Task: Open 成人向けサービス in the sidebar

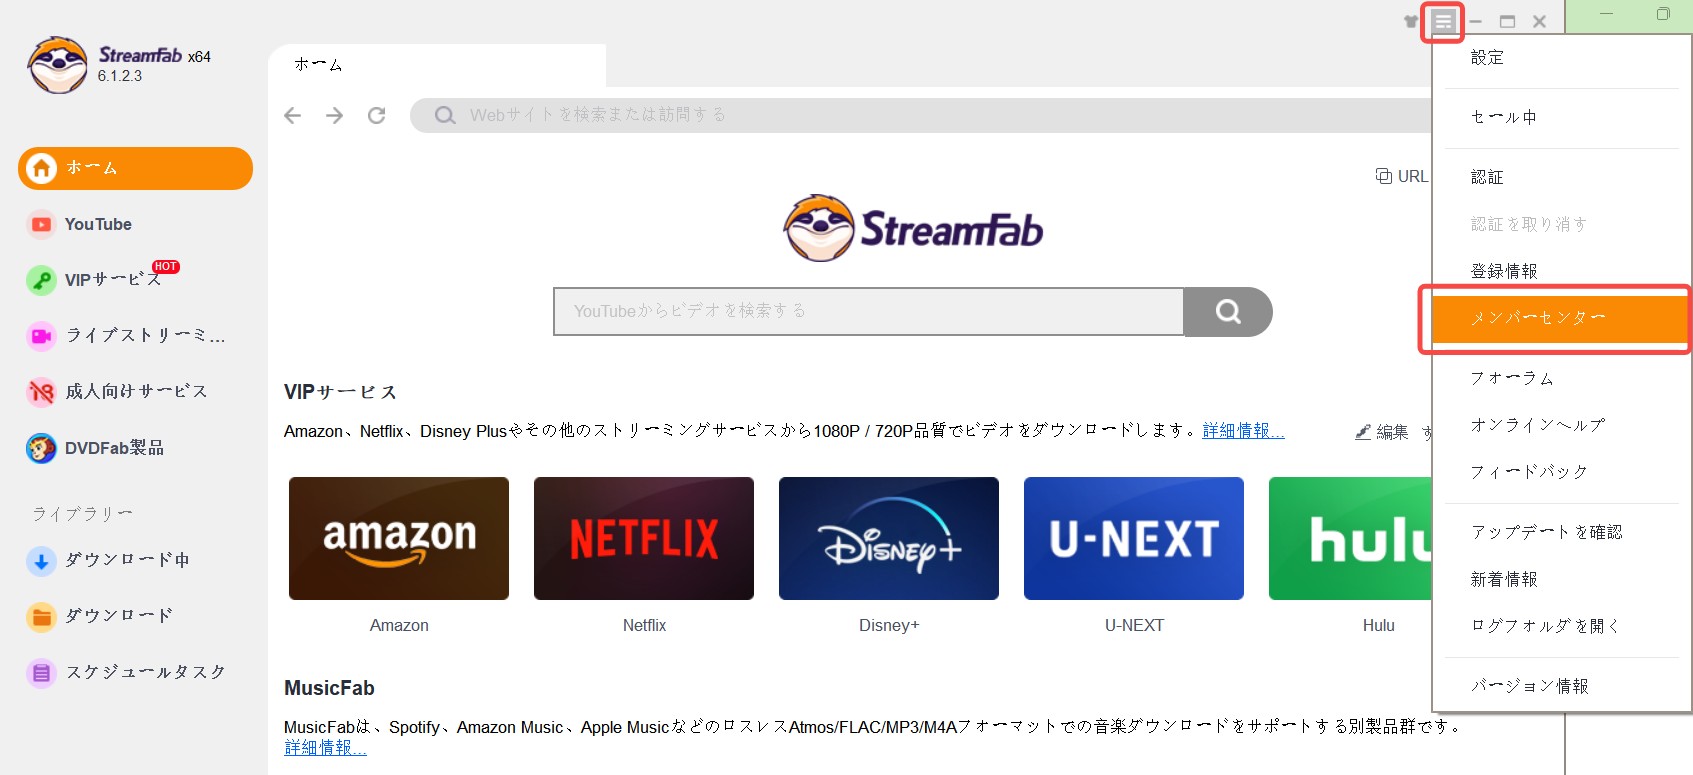Action: coord(118,391)
